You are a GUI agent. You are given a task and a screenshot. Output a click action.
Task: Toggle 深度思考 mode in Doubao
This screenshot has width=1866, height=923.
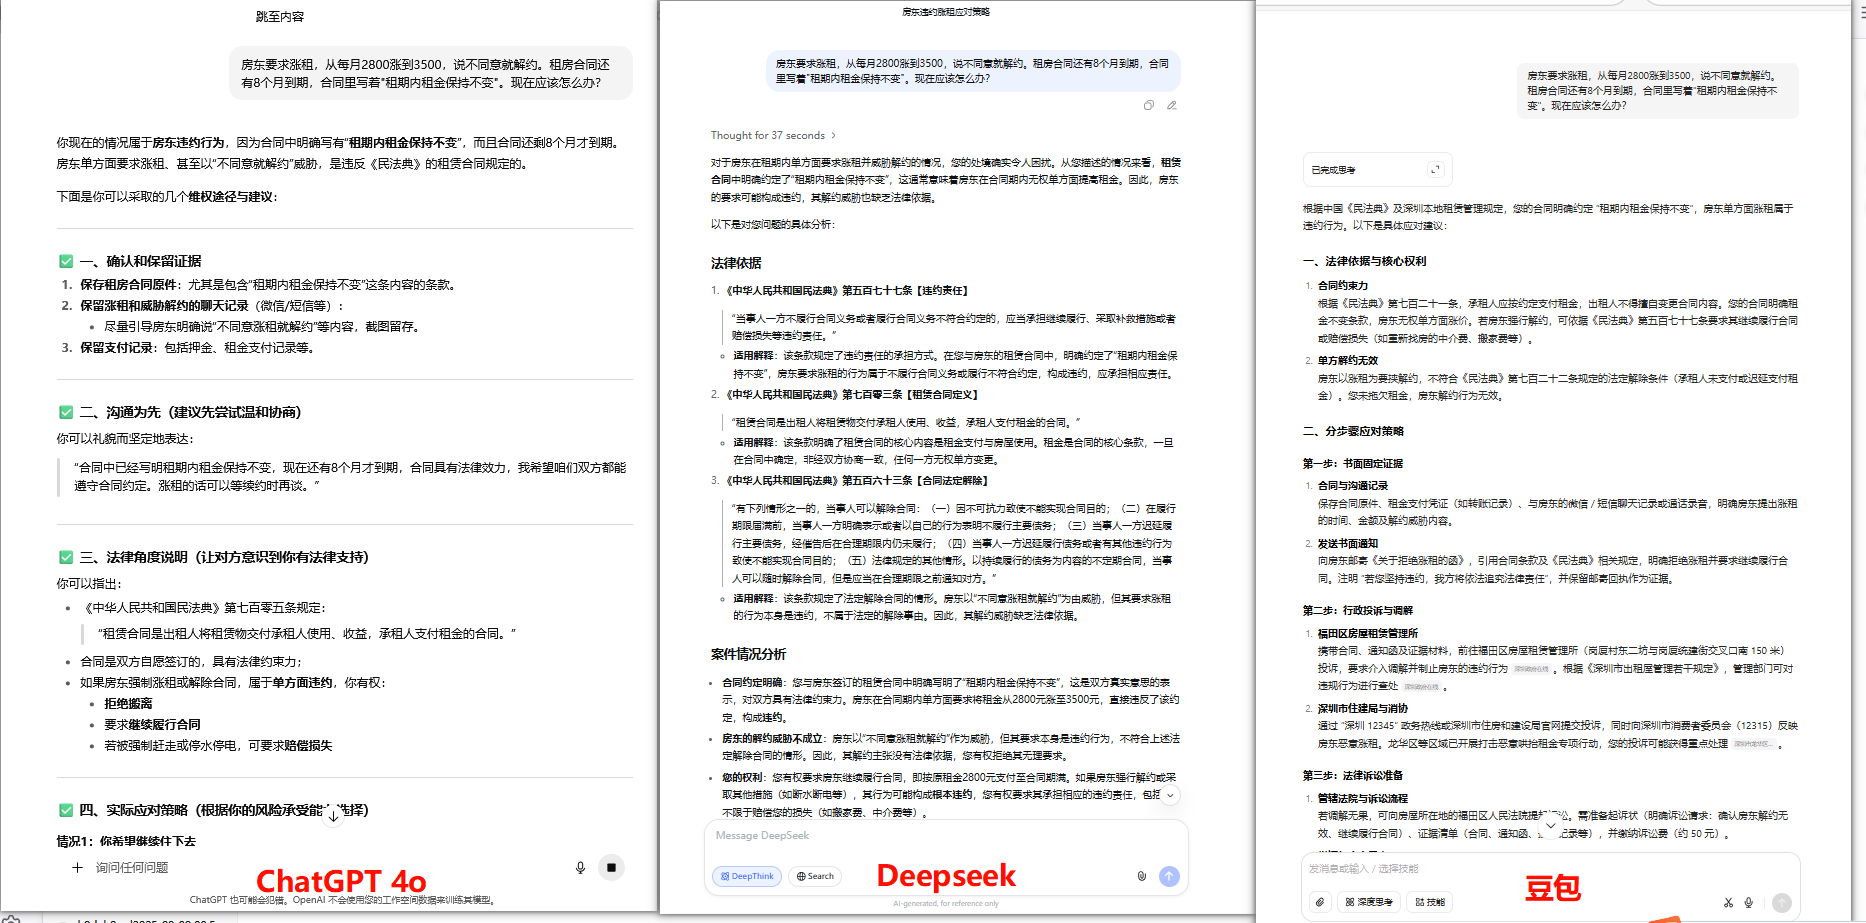point(1369,902)
